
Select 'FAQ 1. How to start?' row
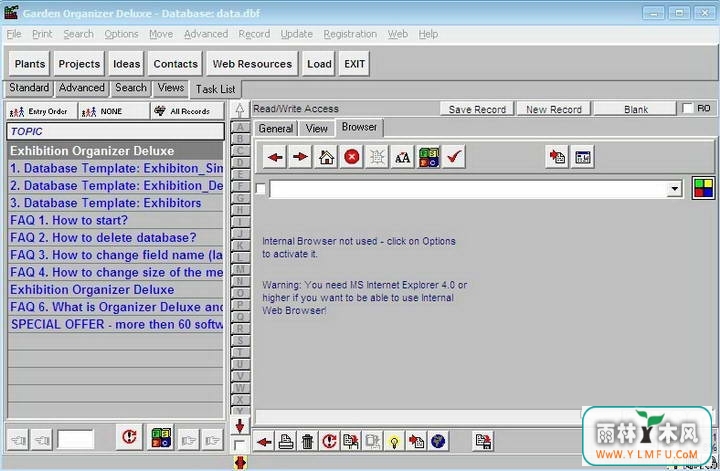(116, 220)
